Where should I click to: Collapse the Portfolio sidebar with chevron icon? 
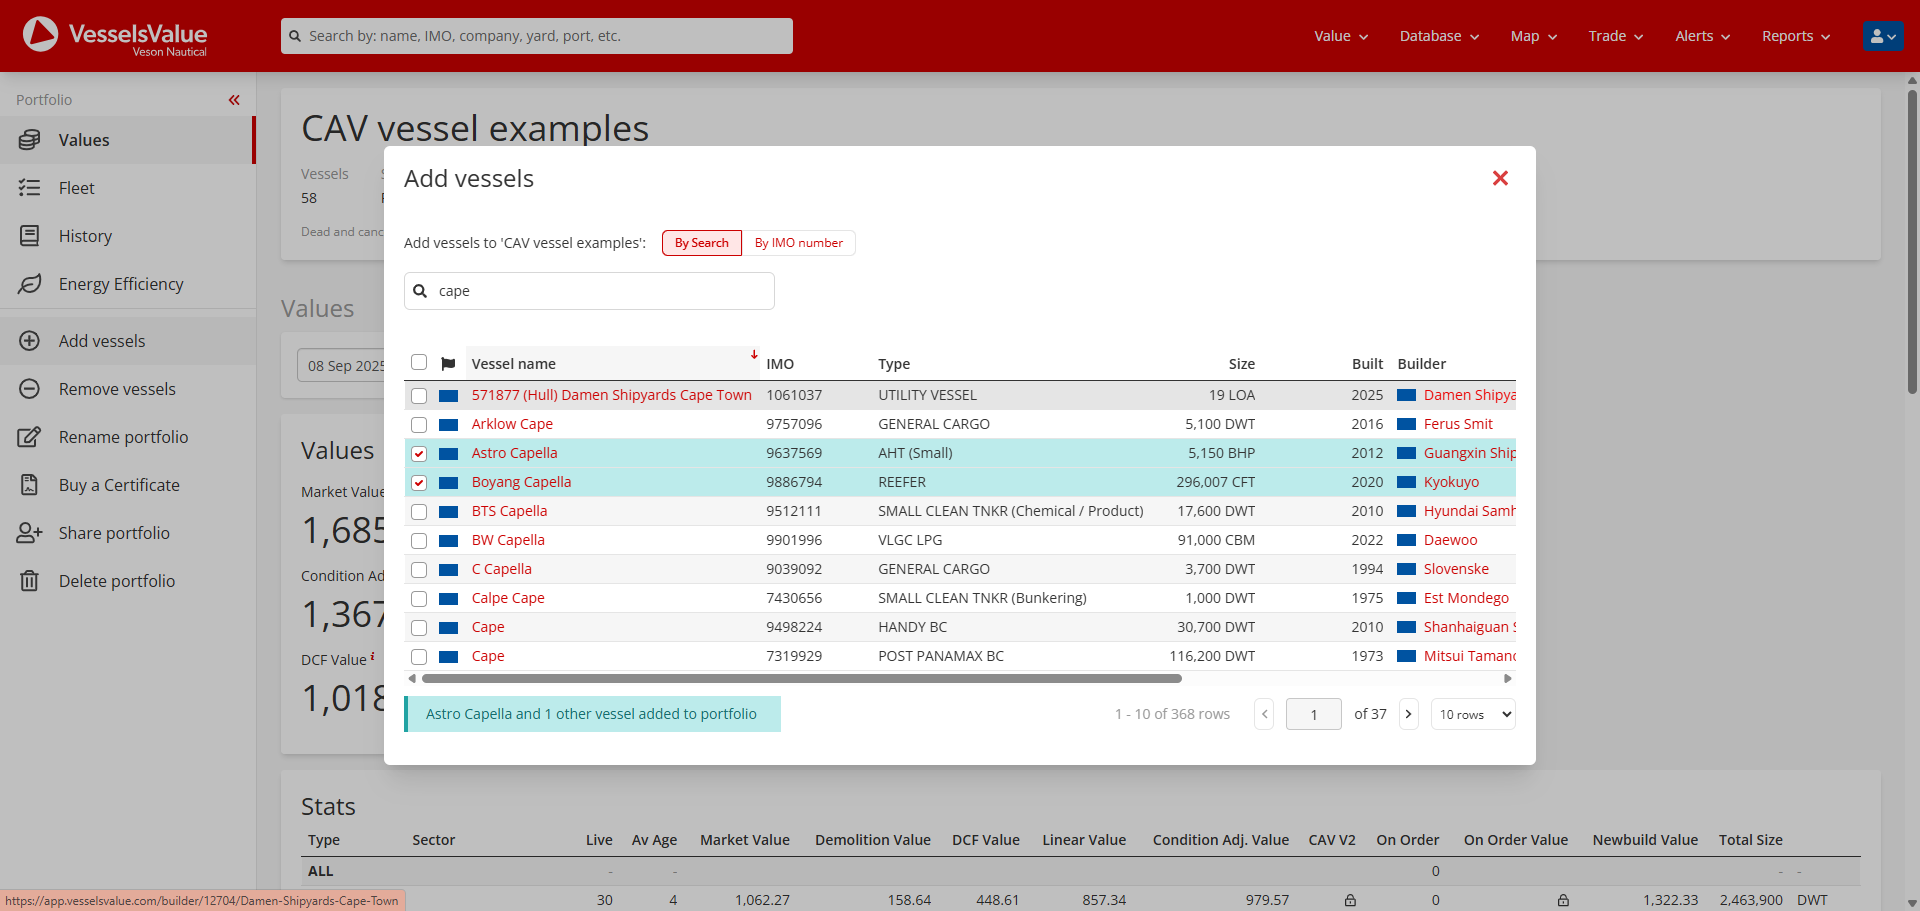tap(234, 100)
